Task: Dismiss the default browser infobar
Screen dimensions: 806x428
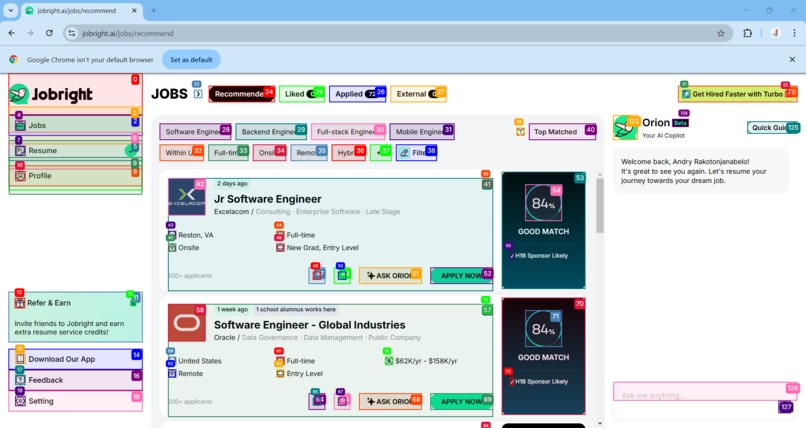Action: [x=792, y=60]
